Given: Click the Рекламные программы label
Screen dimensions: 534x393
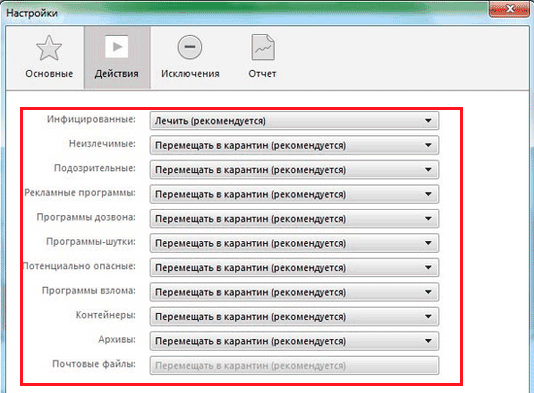Looking at the screenshot, I should [x=80, y=193].
